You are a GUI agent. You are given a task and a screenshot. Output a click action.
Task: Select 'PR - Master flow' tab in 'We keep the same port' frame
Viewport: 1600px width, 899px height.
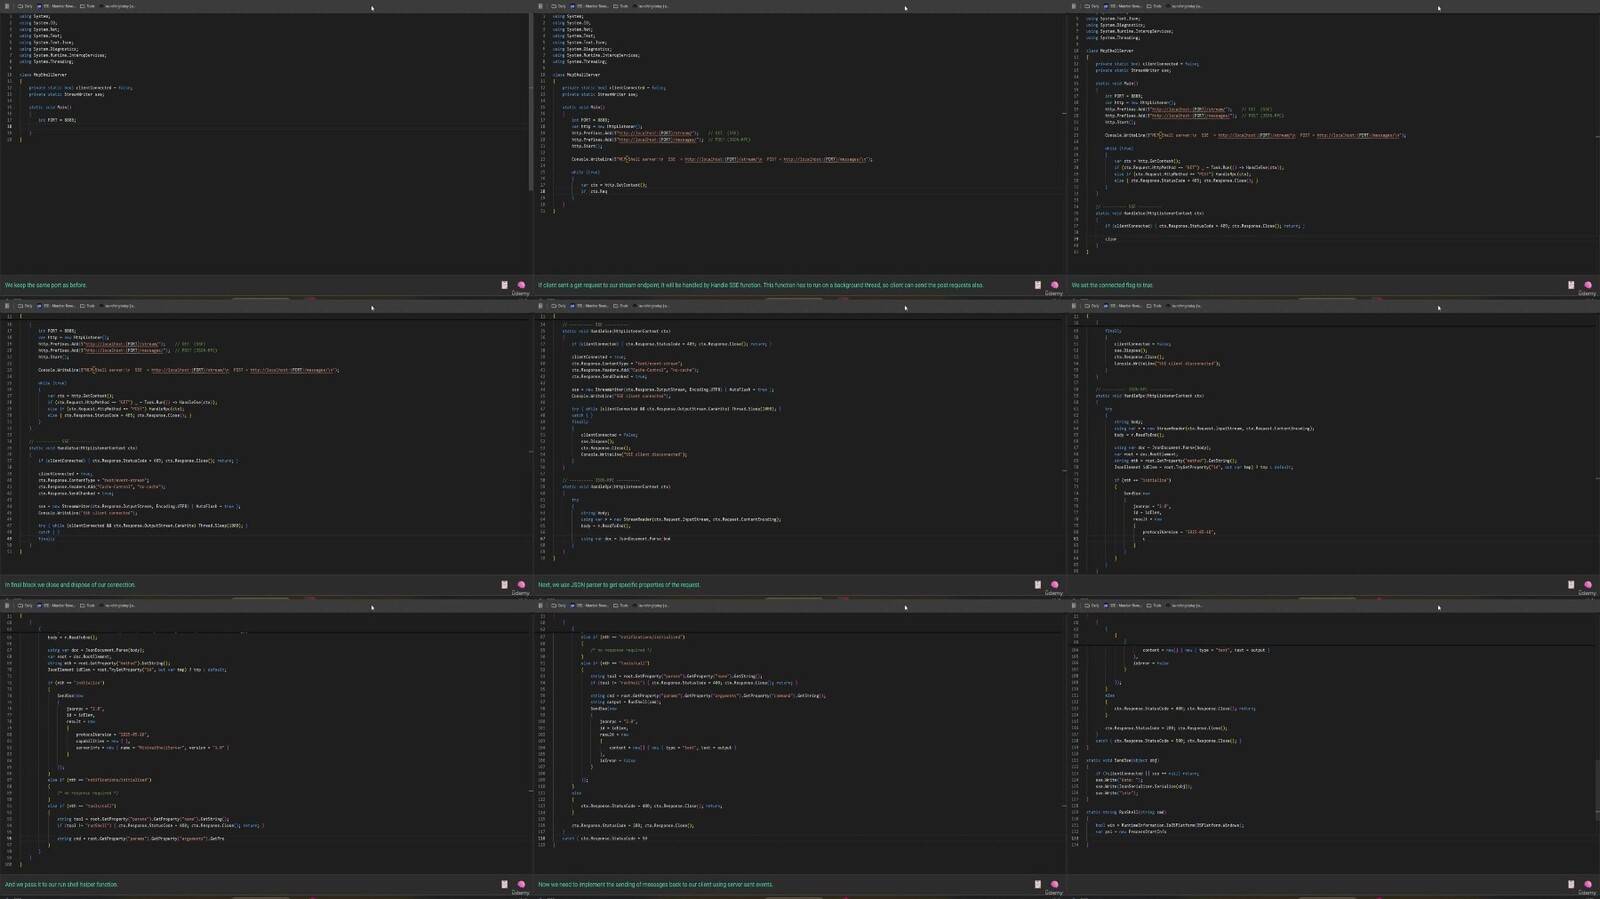coord(56,6)
